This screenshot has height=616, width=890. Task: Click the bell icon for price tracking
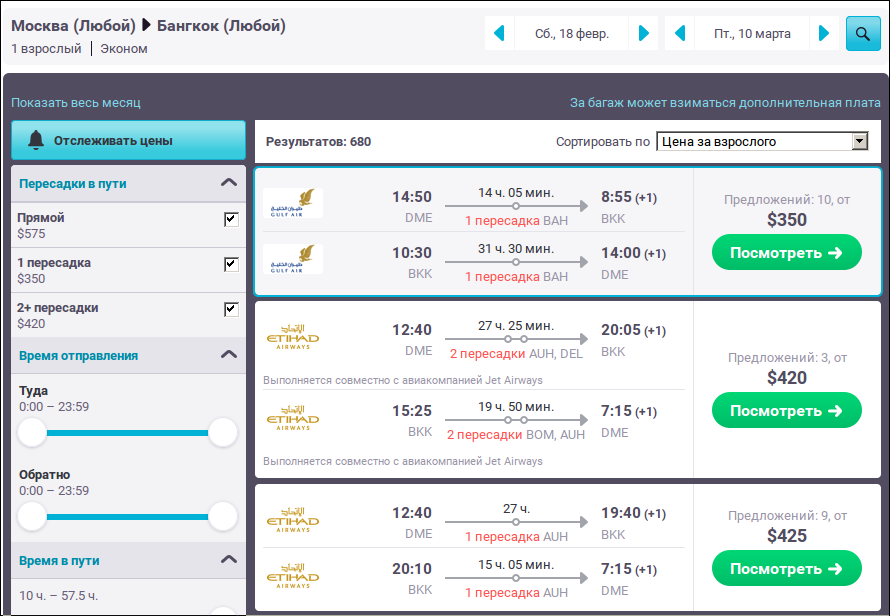[36, 140]
